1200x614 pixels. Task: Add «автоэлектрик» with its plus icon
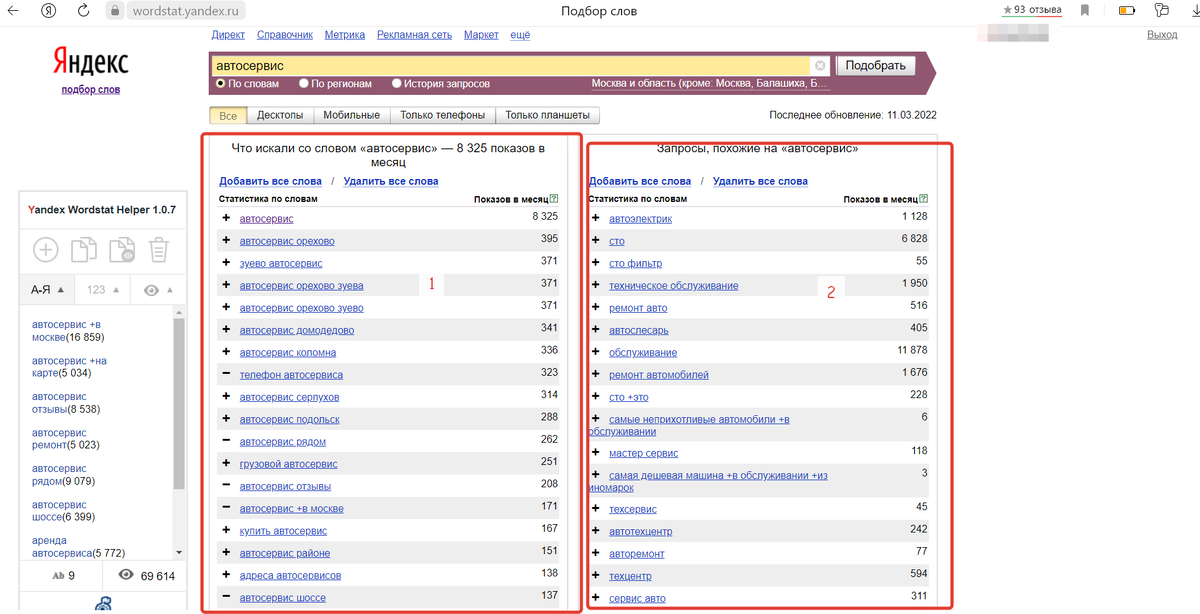click(x=596, y=218)
